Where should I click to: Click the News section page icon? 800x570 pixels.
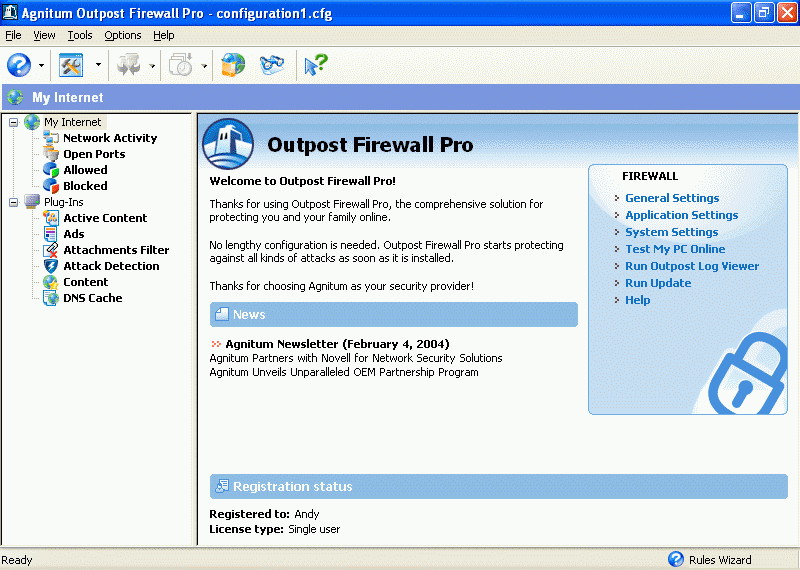[x=222, y=314]
